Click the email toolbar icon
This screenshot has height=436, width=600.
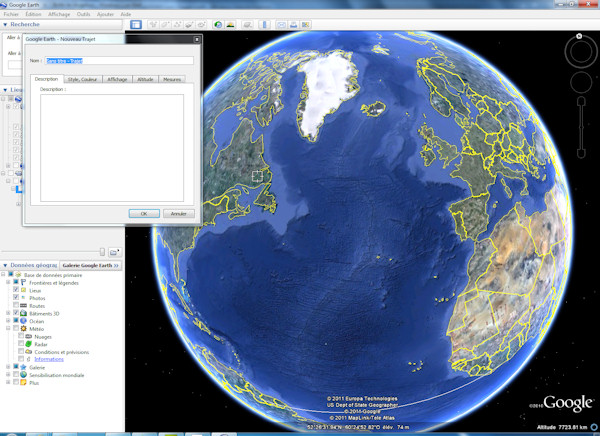click(281, 25)
